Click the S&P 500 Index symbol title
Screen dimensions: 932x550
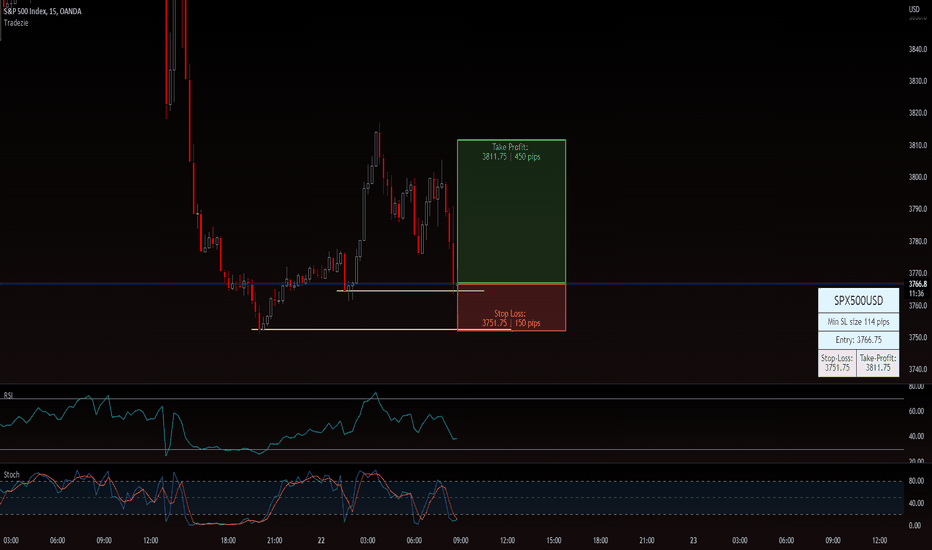coord(42,11)
